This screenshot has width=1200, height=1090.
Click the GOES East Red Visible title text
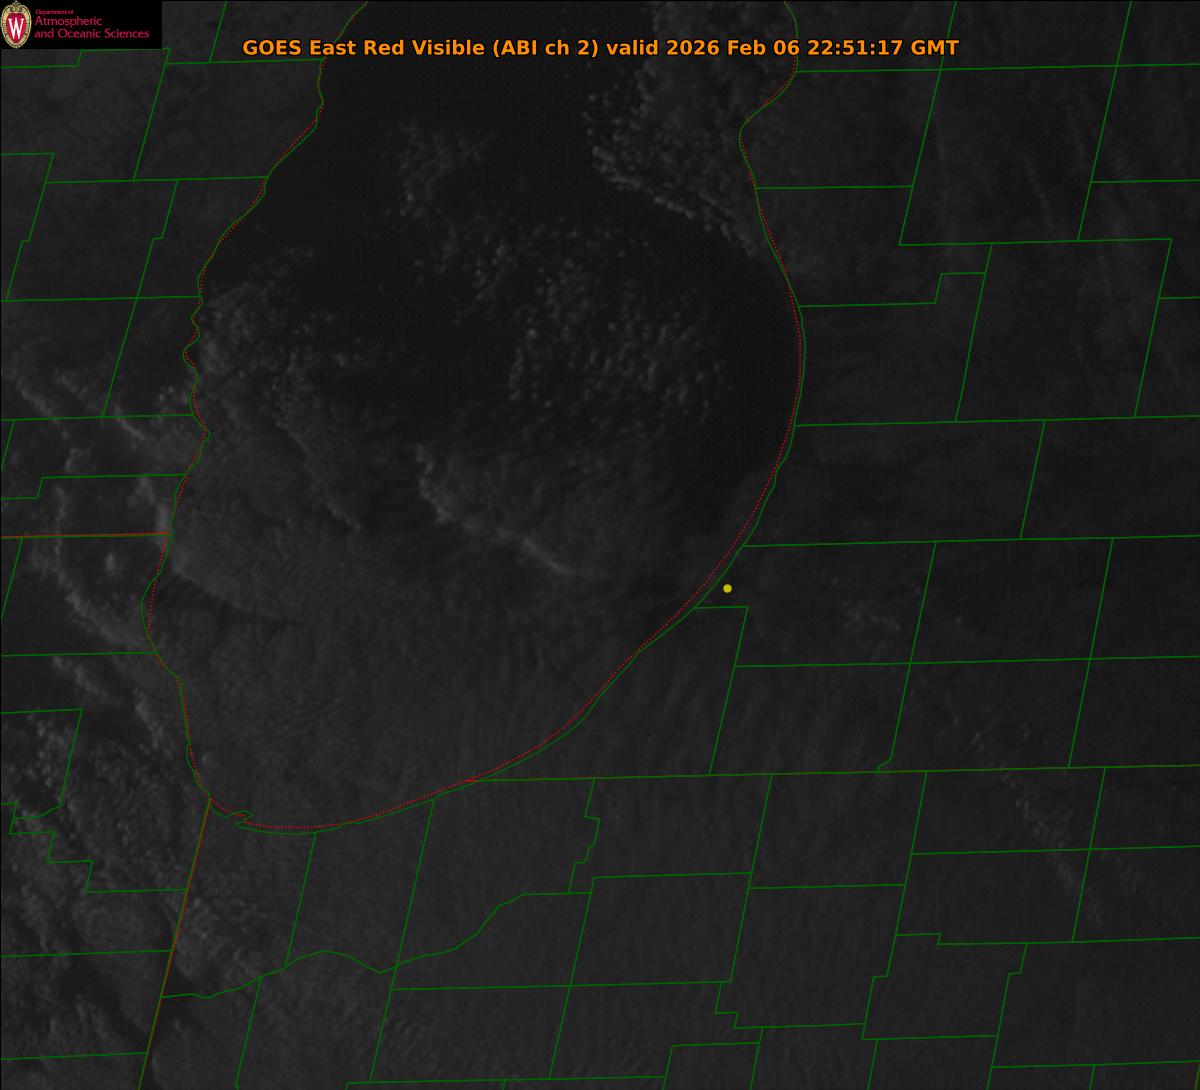click(600, 48)
